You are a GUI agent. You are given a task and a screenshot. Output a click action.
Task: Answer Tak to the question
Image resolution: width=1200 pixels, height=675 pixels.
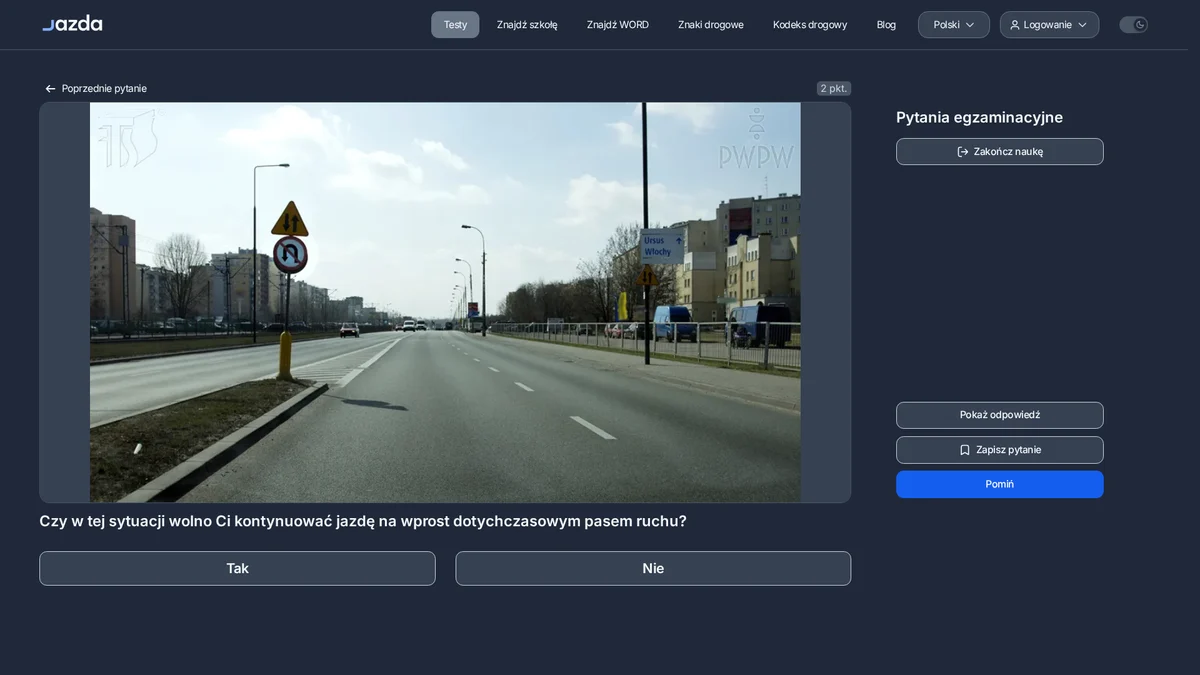[237, 569]
